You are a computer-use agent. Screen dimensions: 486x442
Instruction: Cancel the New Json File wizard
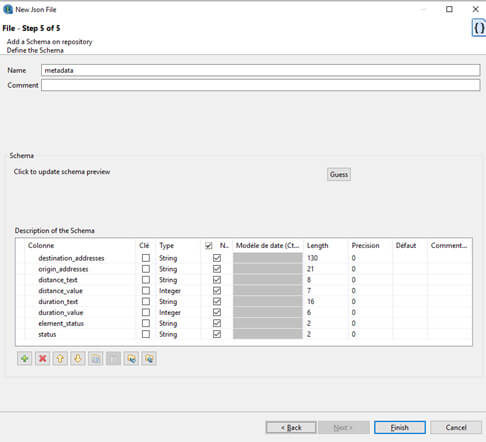pyautogui.click(x=456, y=427)
